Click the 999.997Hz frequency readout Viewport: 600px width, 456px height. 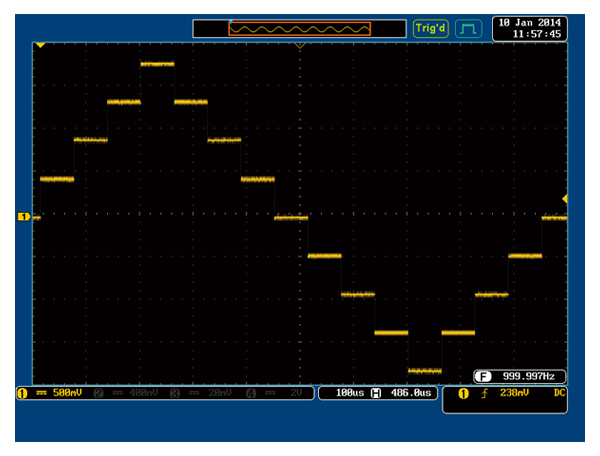click(x=528, y=376)
